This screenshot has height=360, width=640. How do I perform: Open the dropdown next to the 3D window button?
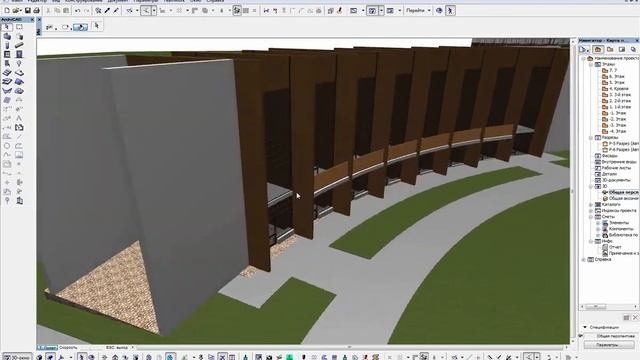tap(381, 11)
